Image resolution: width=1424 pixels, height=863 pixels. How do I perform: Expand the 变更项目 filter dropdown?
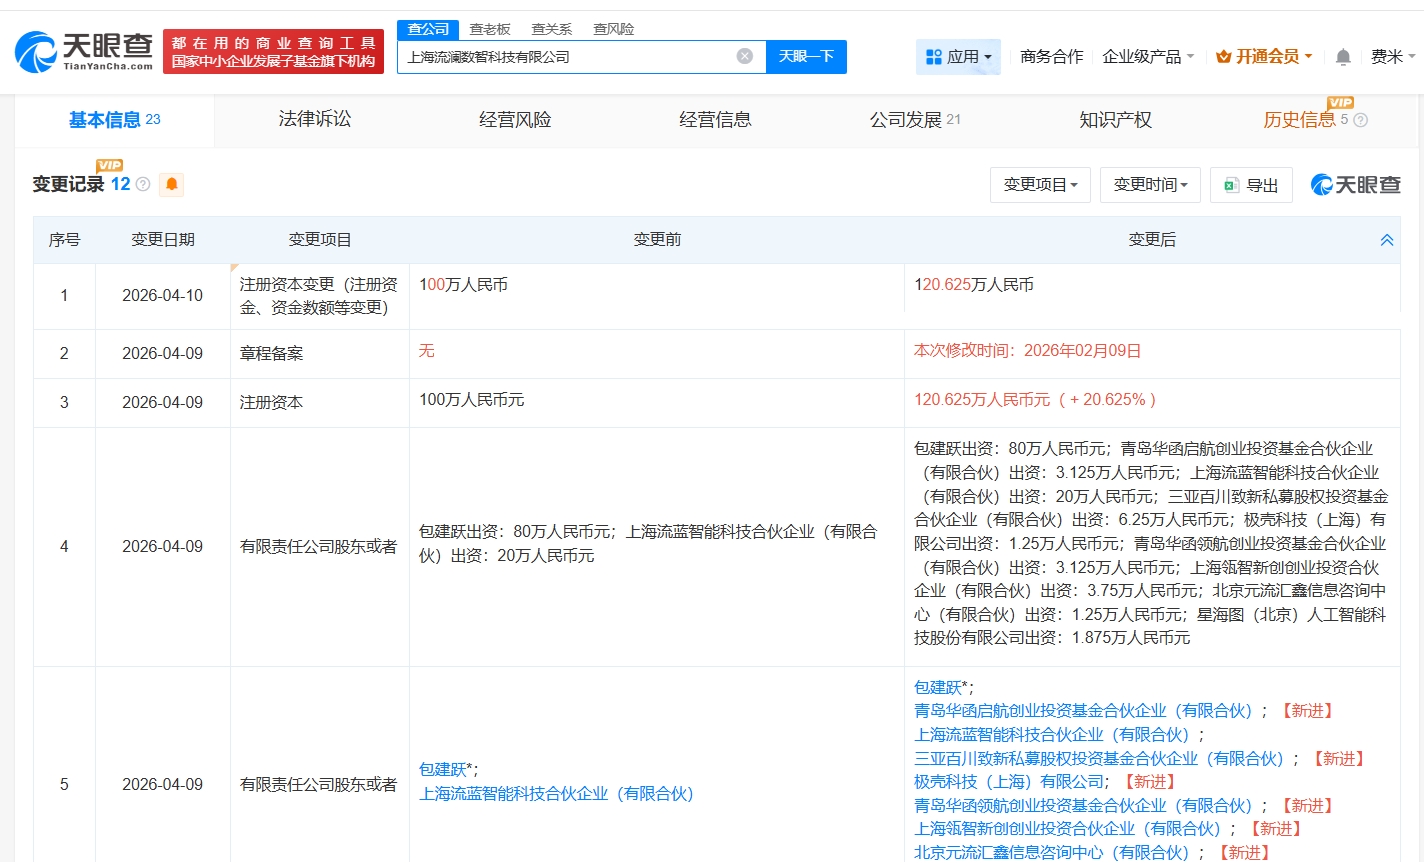[1040, 185]
